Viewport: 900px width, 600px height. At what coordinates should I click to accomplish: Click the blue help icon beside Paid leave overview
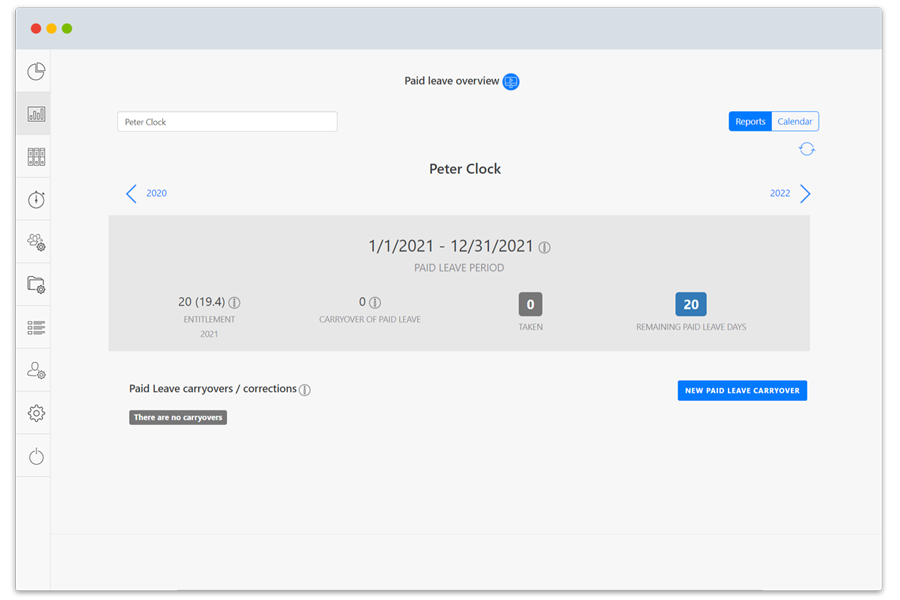tap(511, 82)
